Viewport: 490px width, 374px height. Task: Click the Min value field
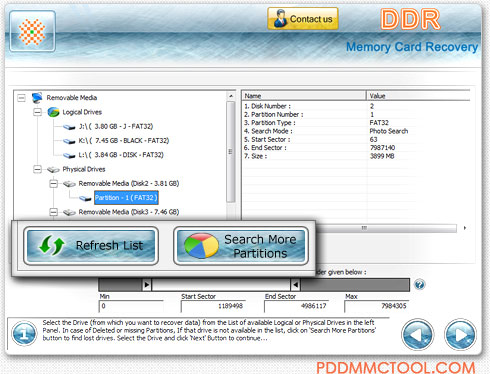click(131, 306)
